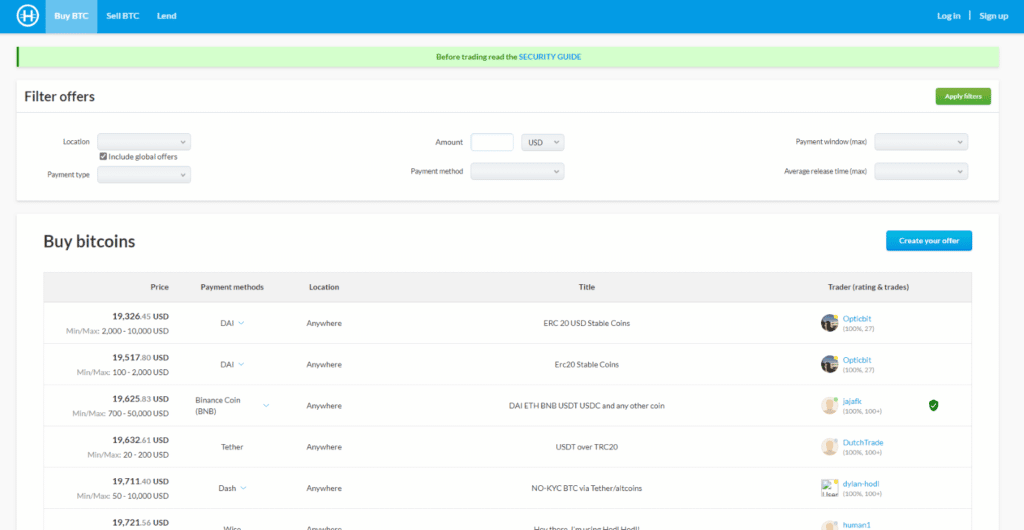Click the Trader (rating & trades) column header

pos(869,287)
